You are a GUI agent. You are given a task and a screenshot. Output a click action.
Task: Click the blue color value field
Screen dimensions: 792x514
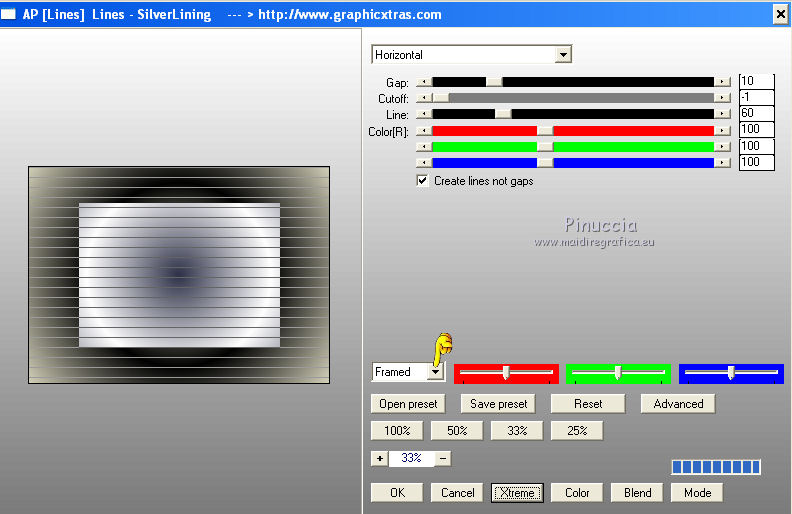coord(756,162)
